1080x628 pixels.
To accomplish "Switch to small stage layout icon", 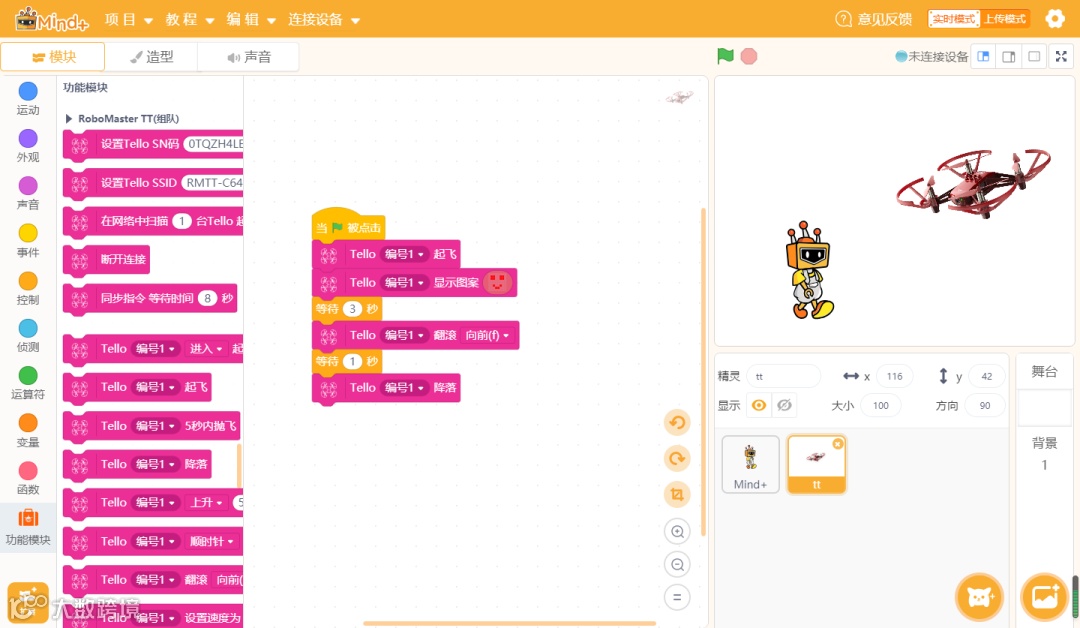I will tap(983, 56).
